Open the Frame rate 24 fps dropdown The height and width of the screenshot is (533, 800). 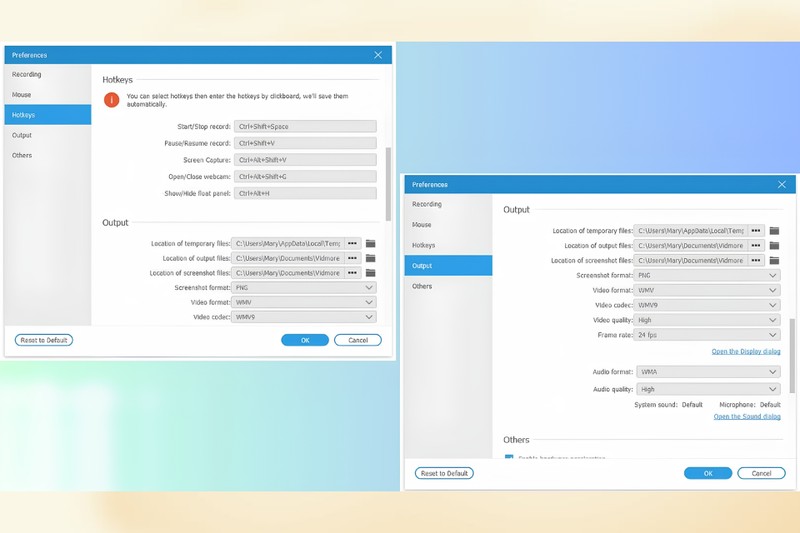tap(707, 335)
